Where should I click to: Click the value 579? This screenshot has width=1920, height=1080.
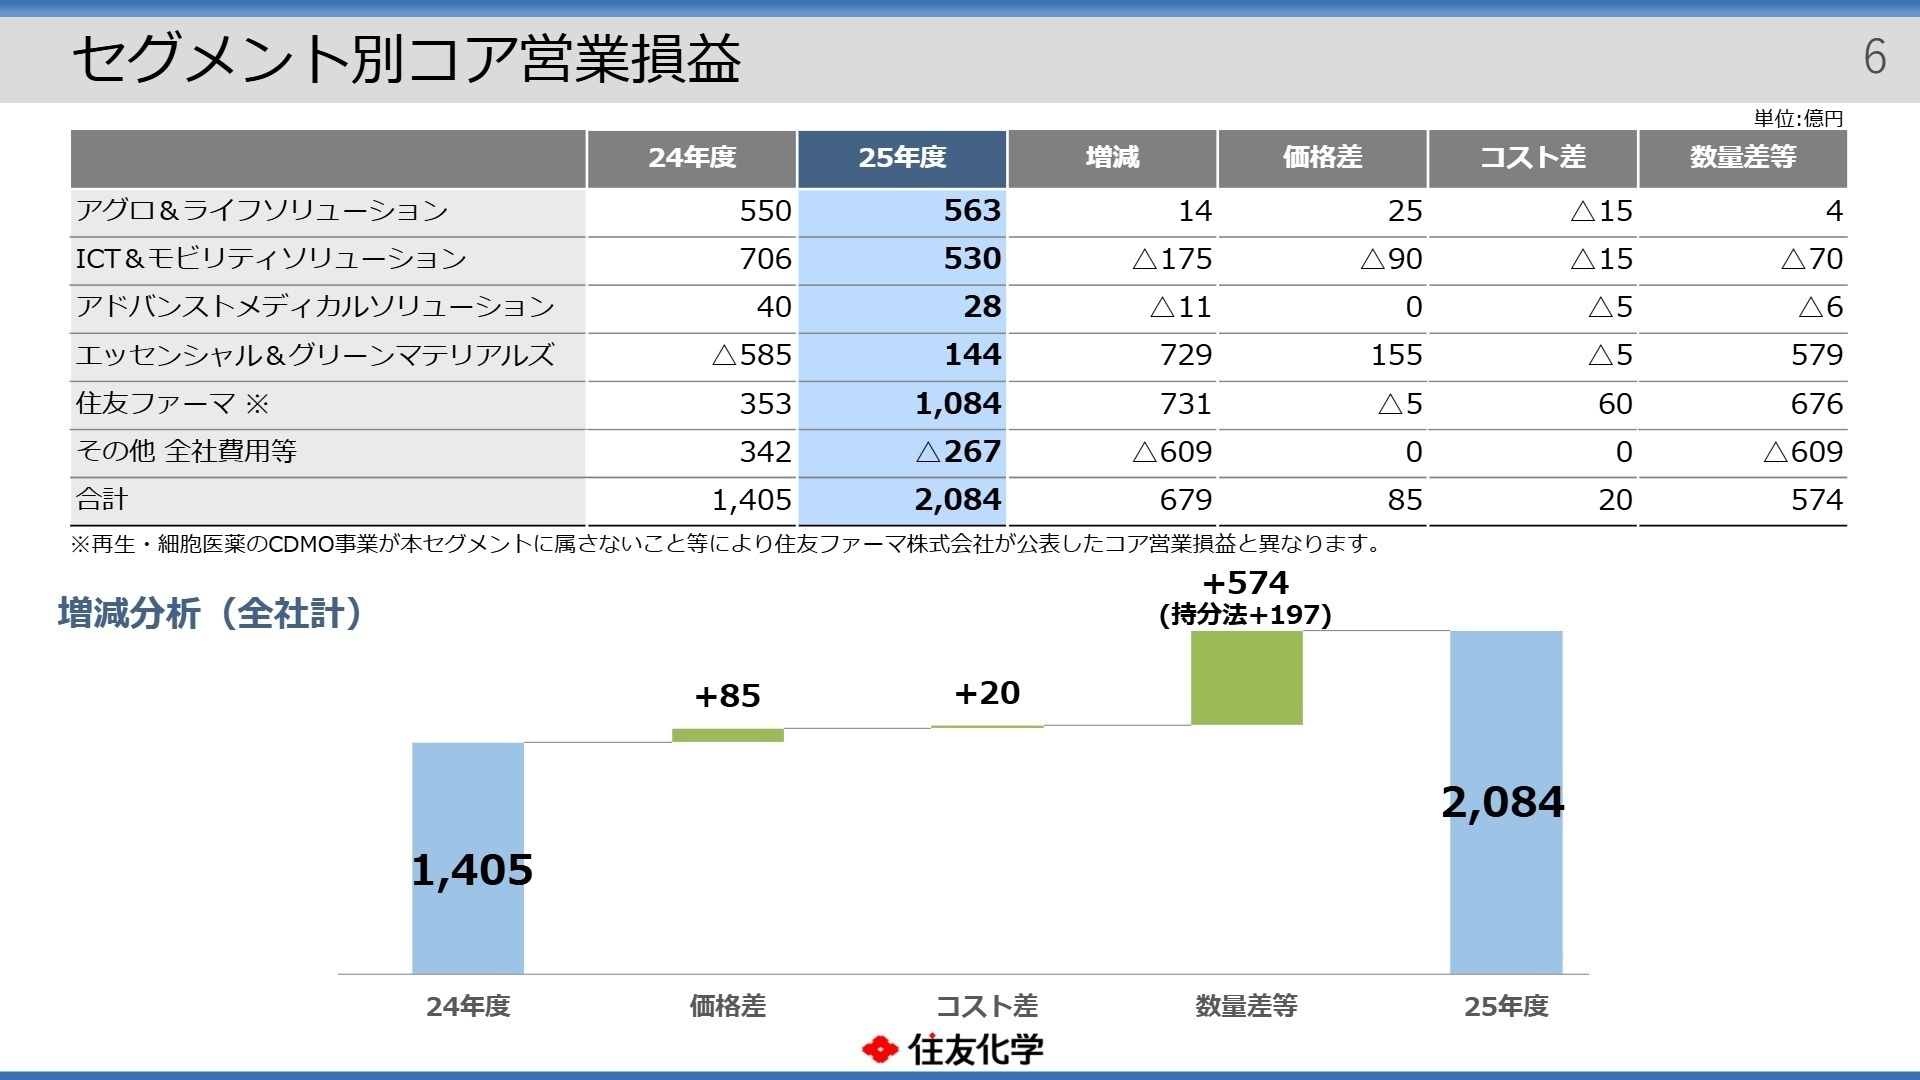pos(1817,355)
